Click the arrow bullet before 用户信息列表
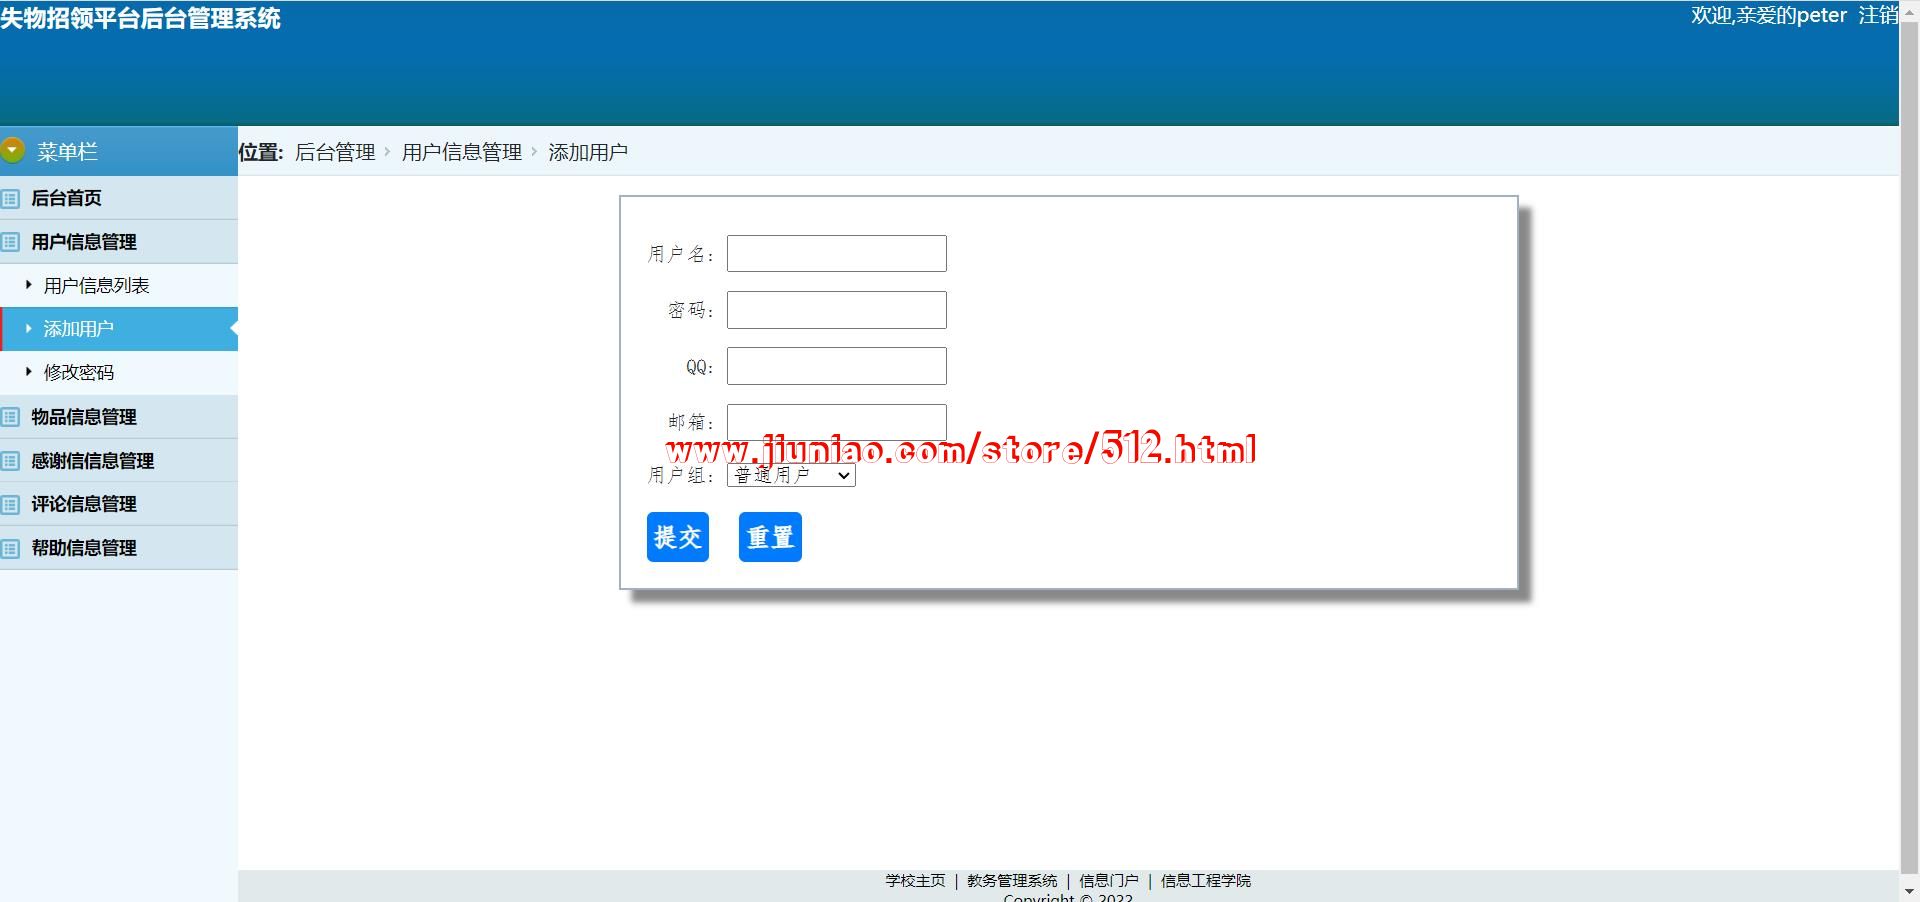The image size is (1920, 902). click(29, 285)
